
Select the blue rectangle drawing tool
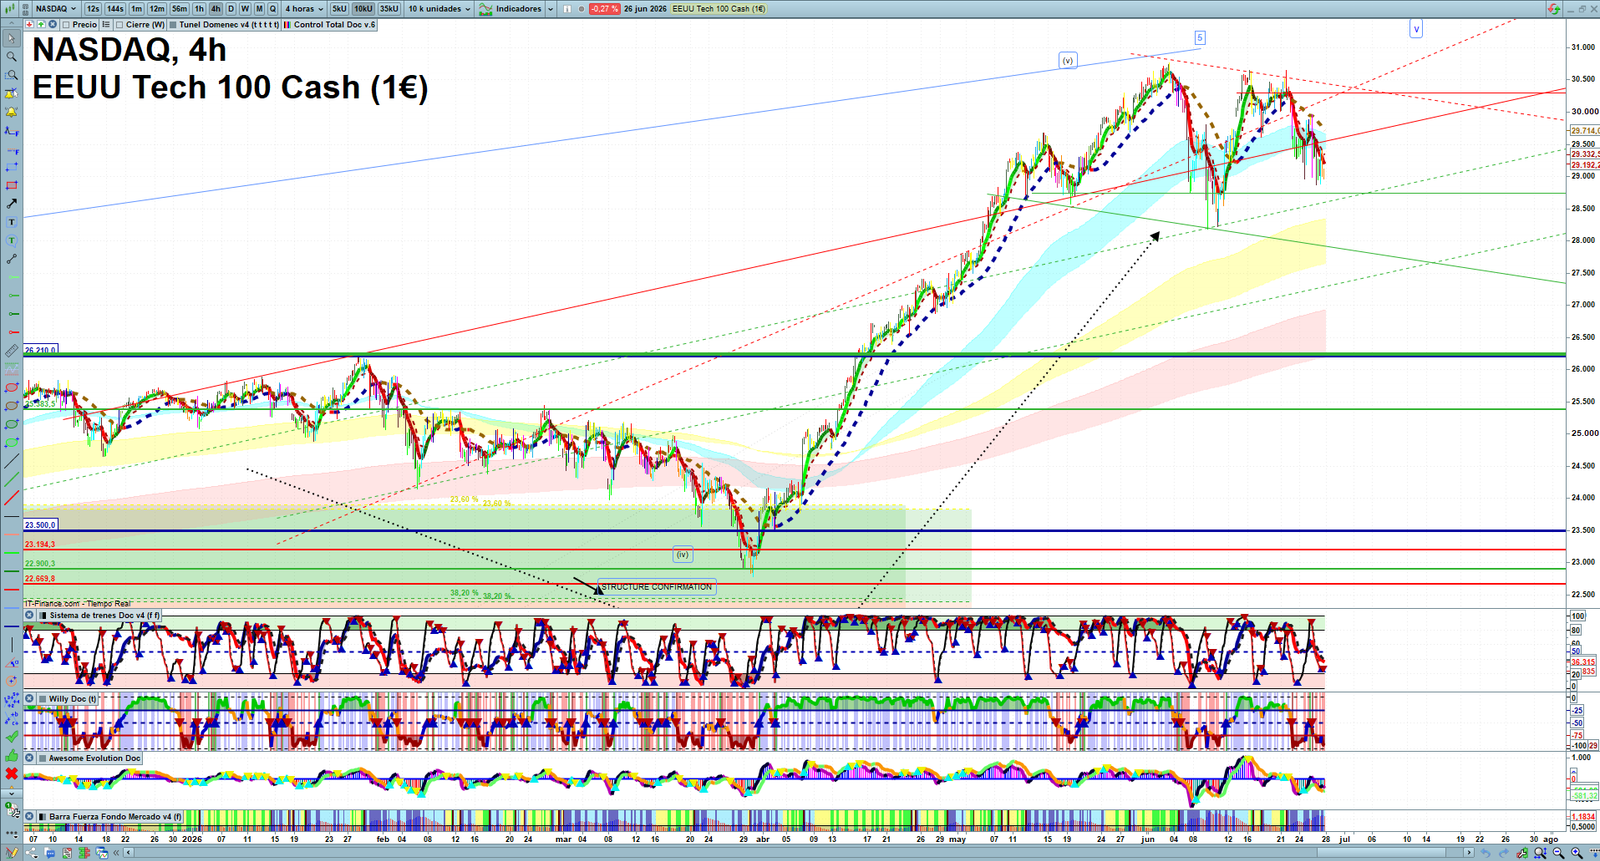point(11,167)
